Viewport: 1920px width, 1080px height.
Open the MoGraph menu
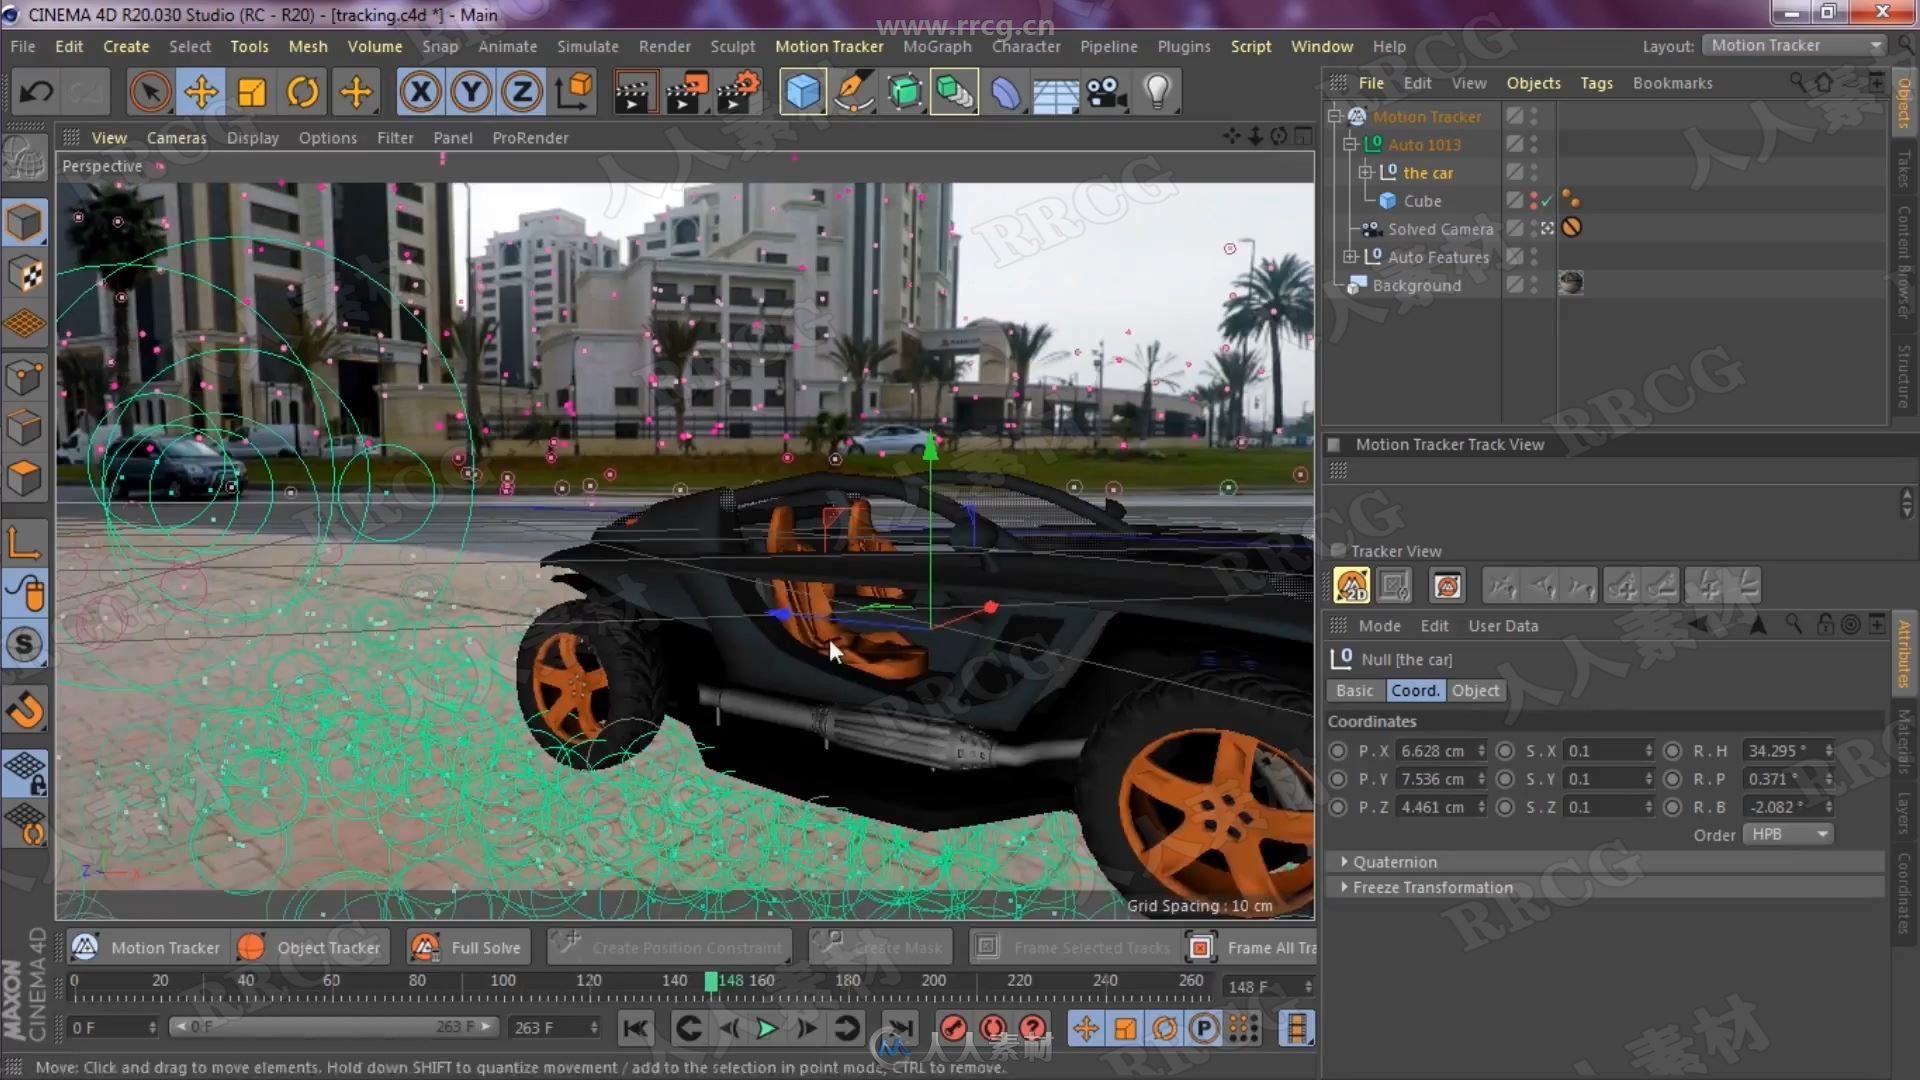tap(936, 45)
